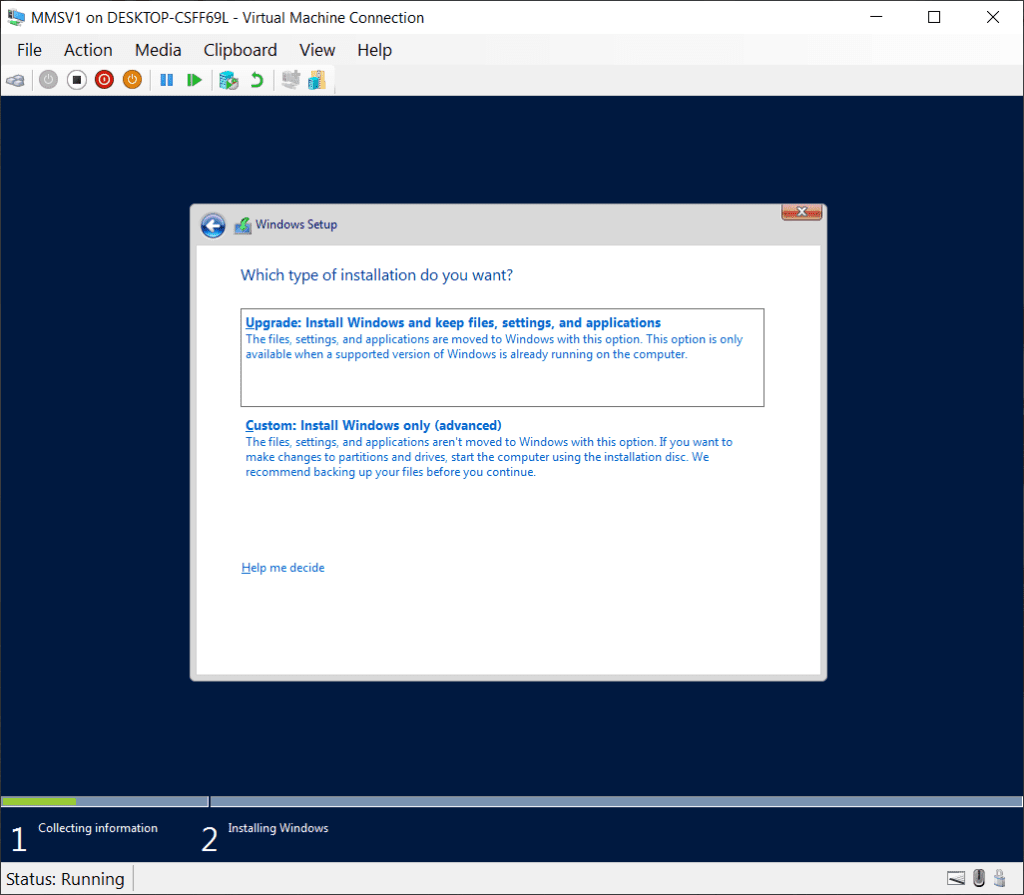This screenshot has height=895, width=1024.
Task: Create a checkpoint from the toolbar
Action: point(229,80)
